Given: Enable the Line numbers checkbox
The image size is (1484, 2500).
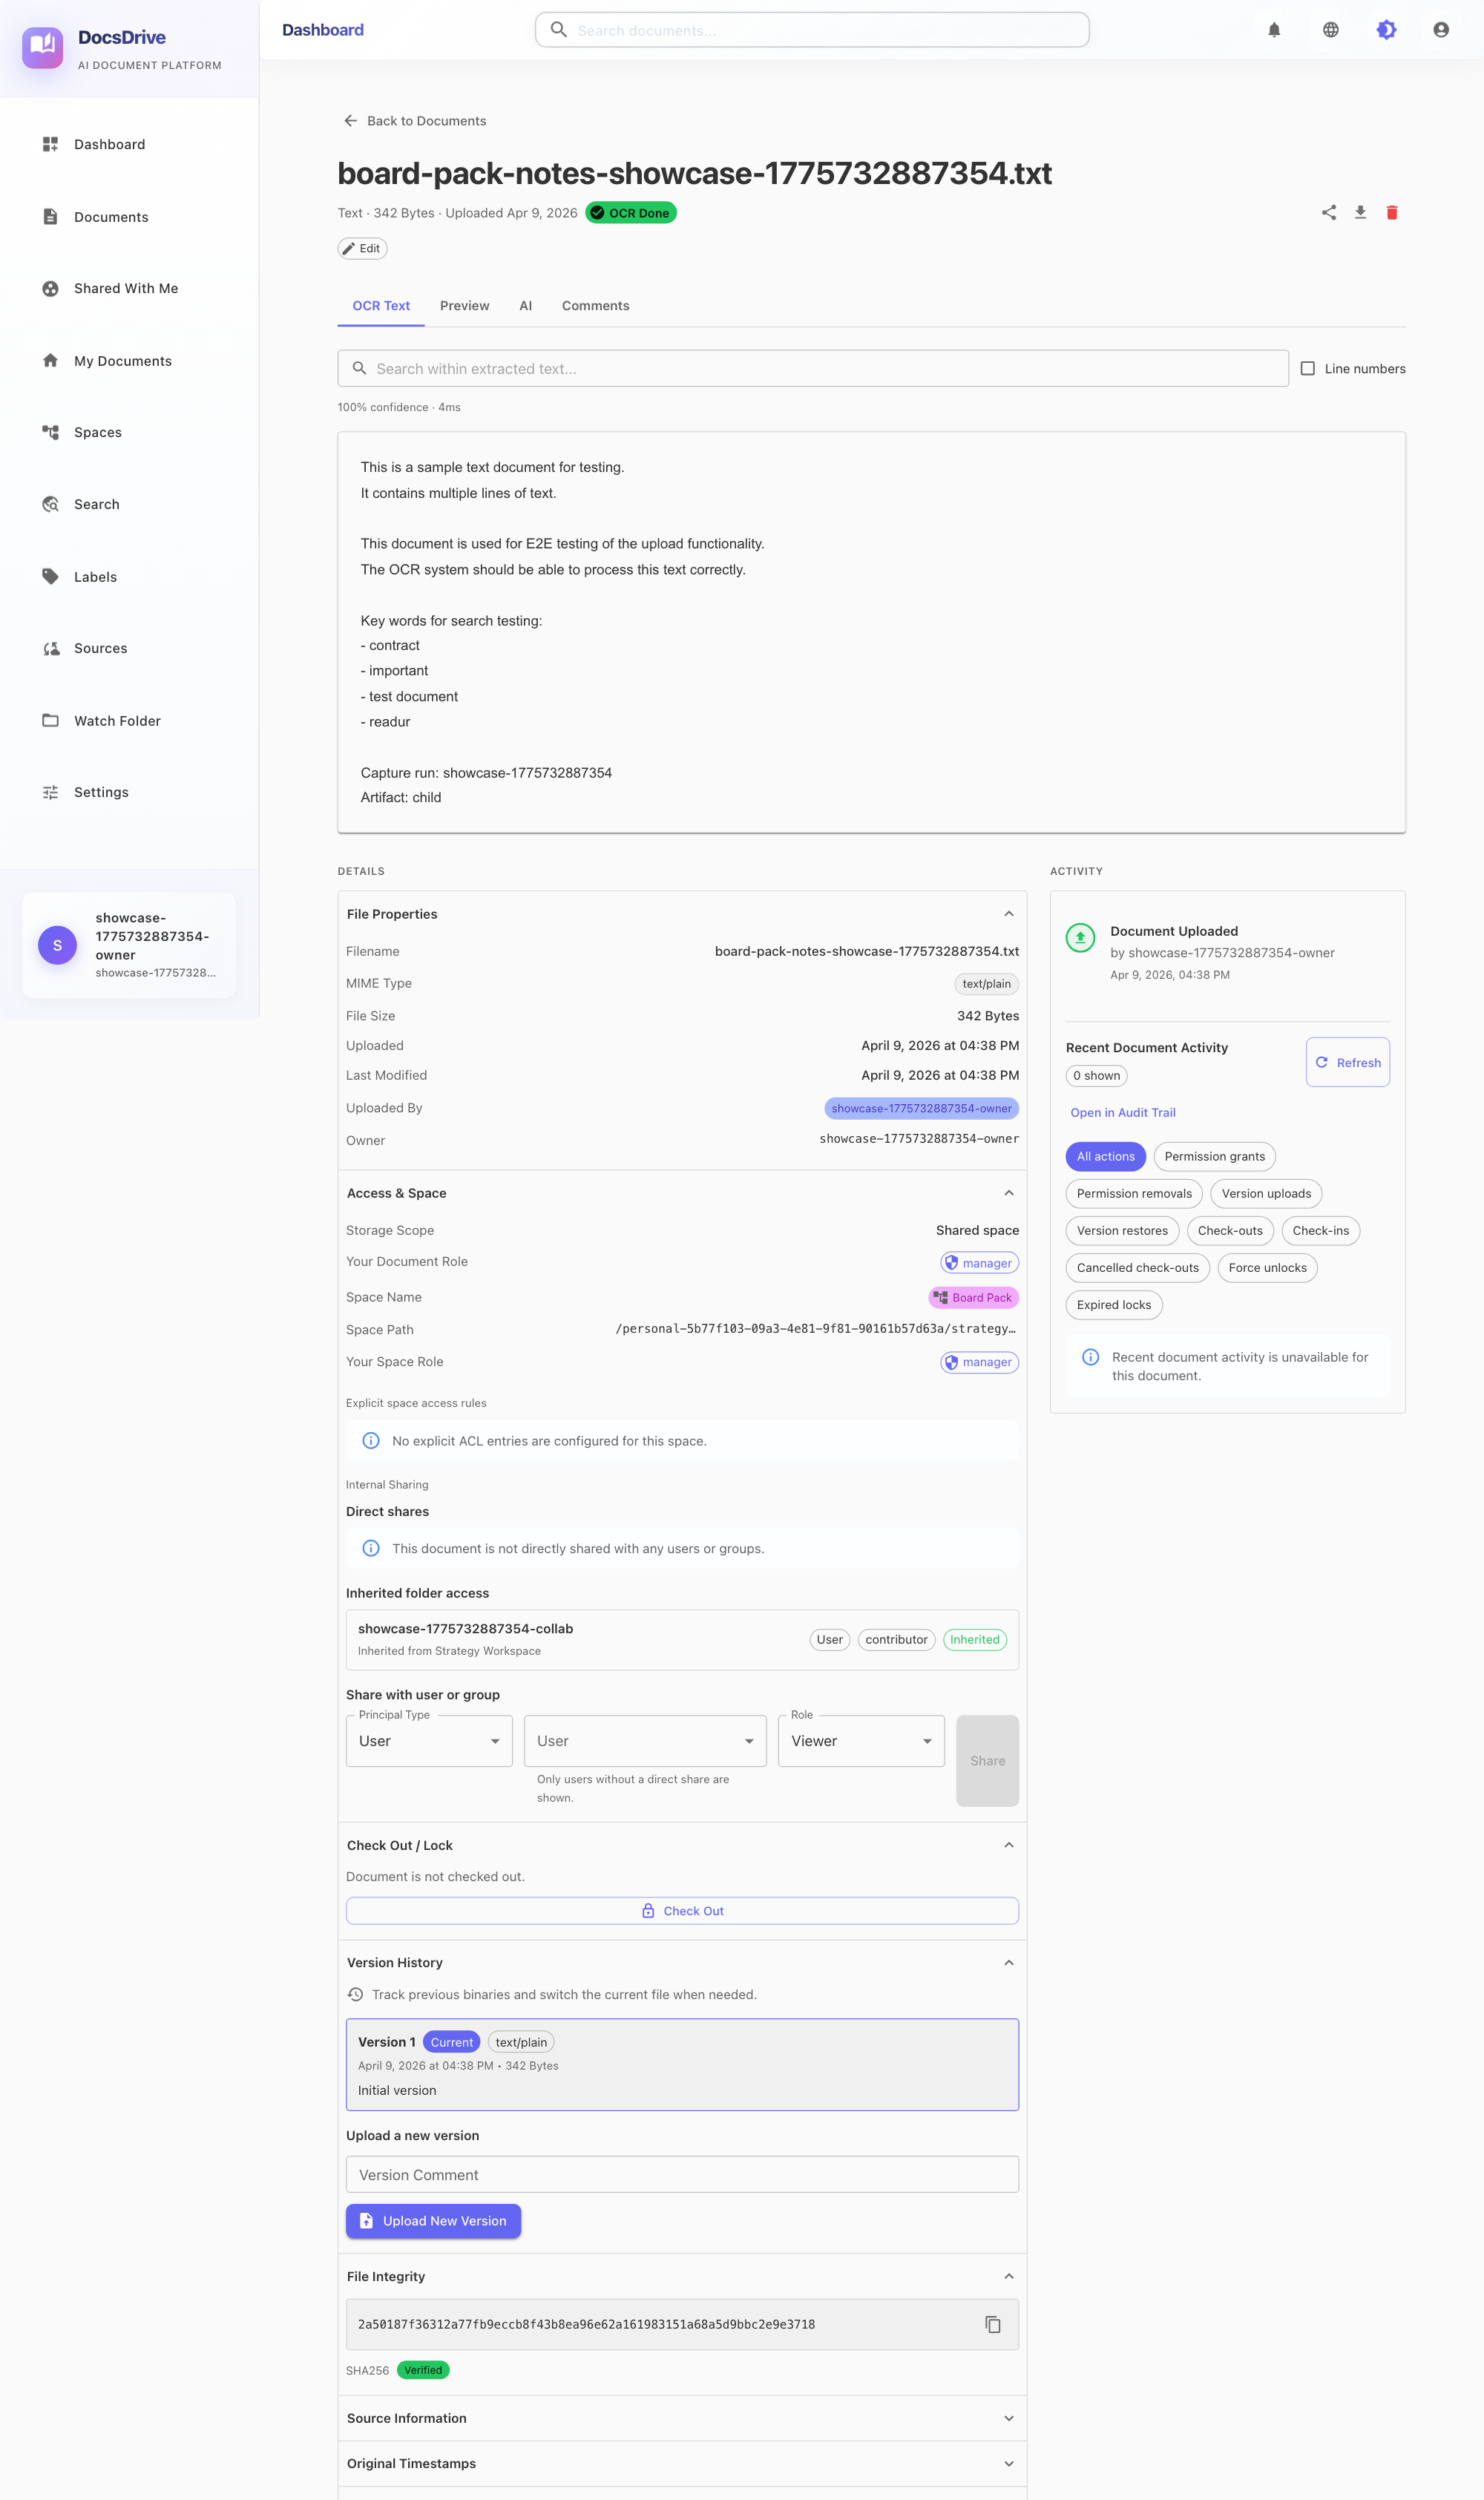Looking at the screenshot, I should point(1307,368).
